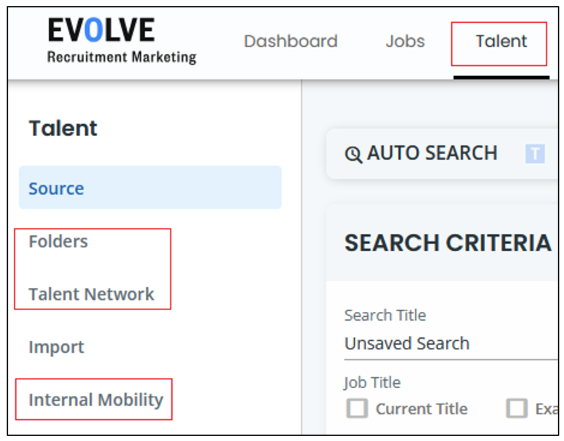Click the Talent heading in sidebar

click(x=63, y=128)
